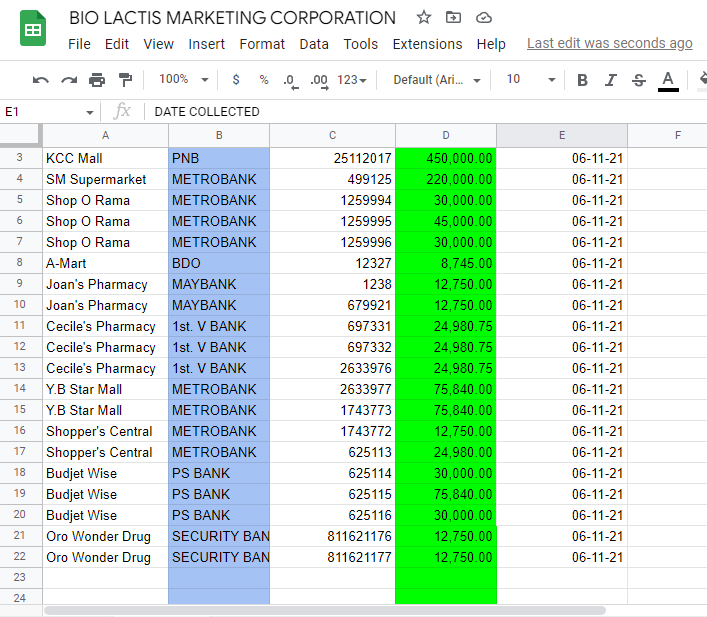
Task: Click the horizontal scrollbar
Action: 325,610
